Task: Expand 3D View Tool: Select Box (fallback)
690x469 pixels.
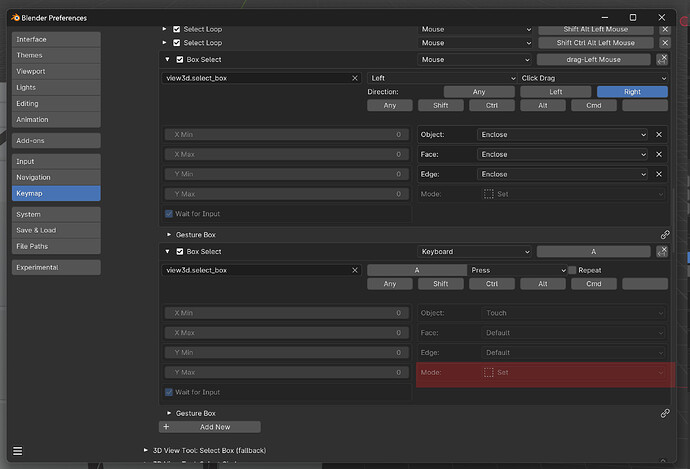Action: 146,451
